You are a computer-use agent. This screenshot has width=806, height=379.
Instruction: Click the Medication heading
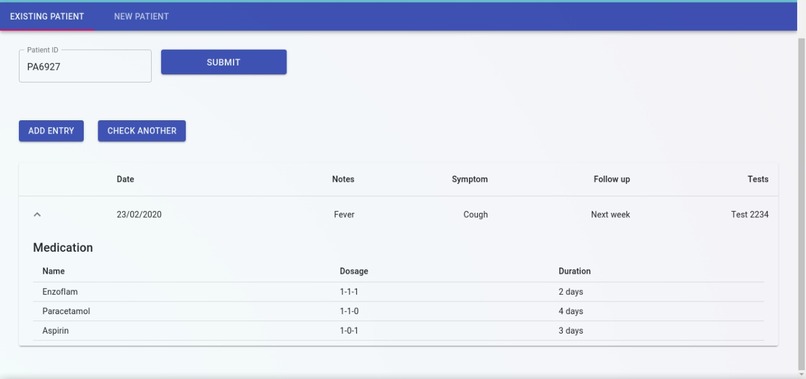(x=63, y=247)
